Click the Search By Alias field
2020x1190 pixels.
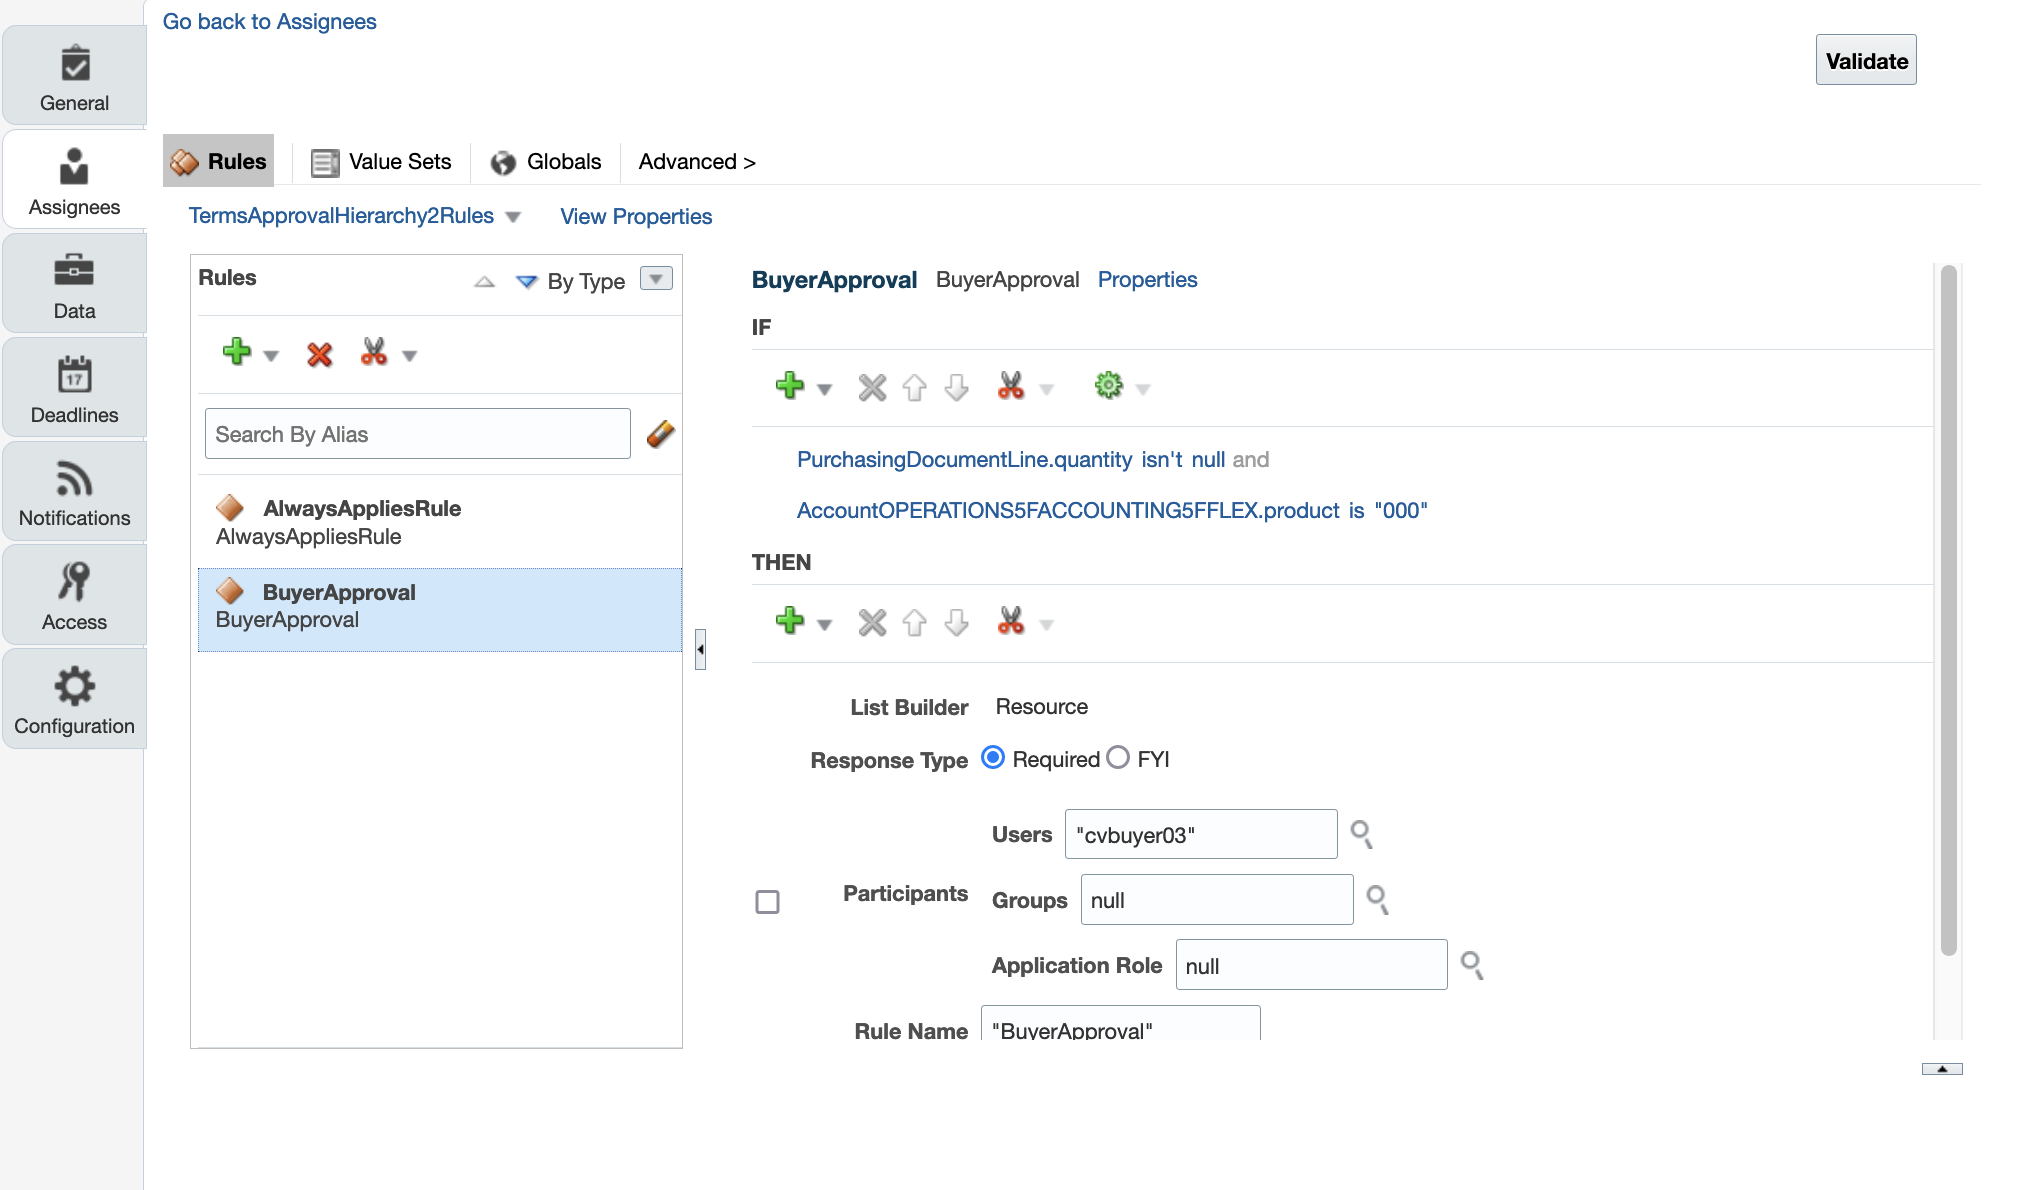(x=417, y=434)
